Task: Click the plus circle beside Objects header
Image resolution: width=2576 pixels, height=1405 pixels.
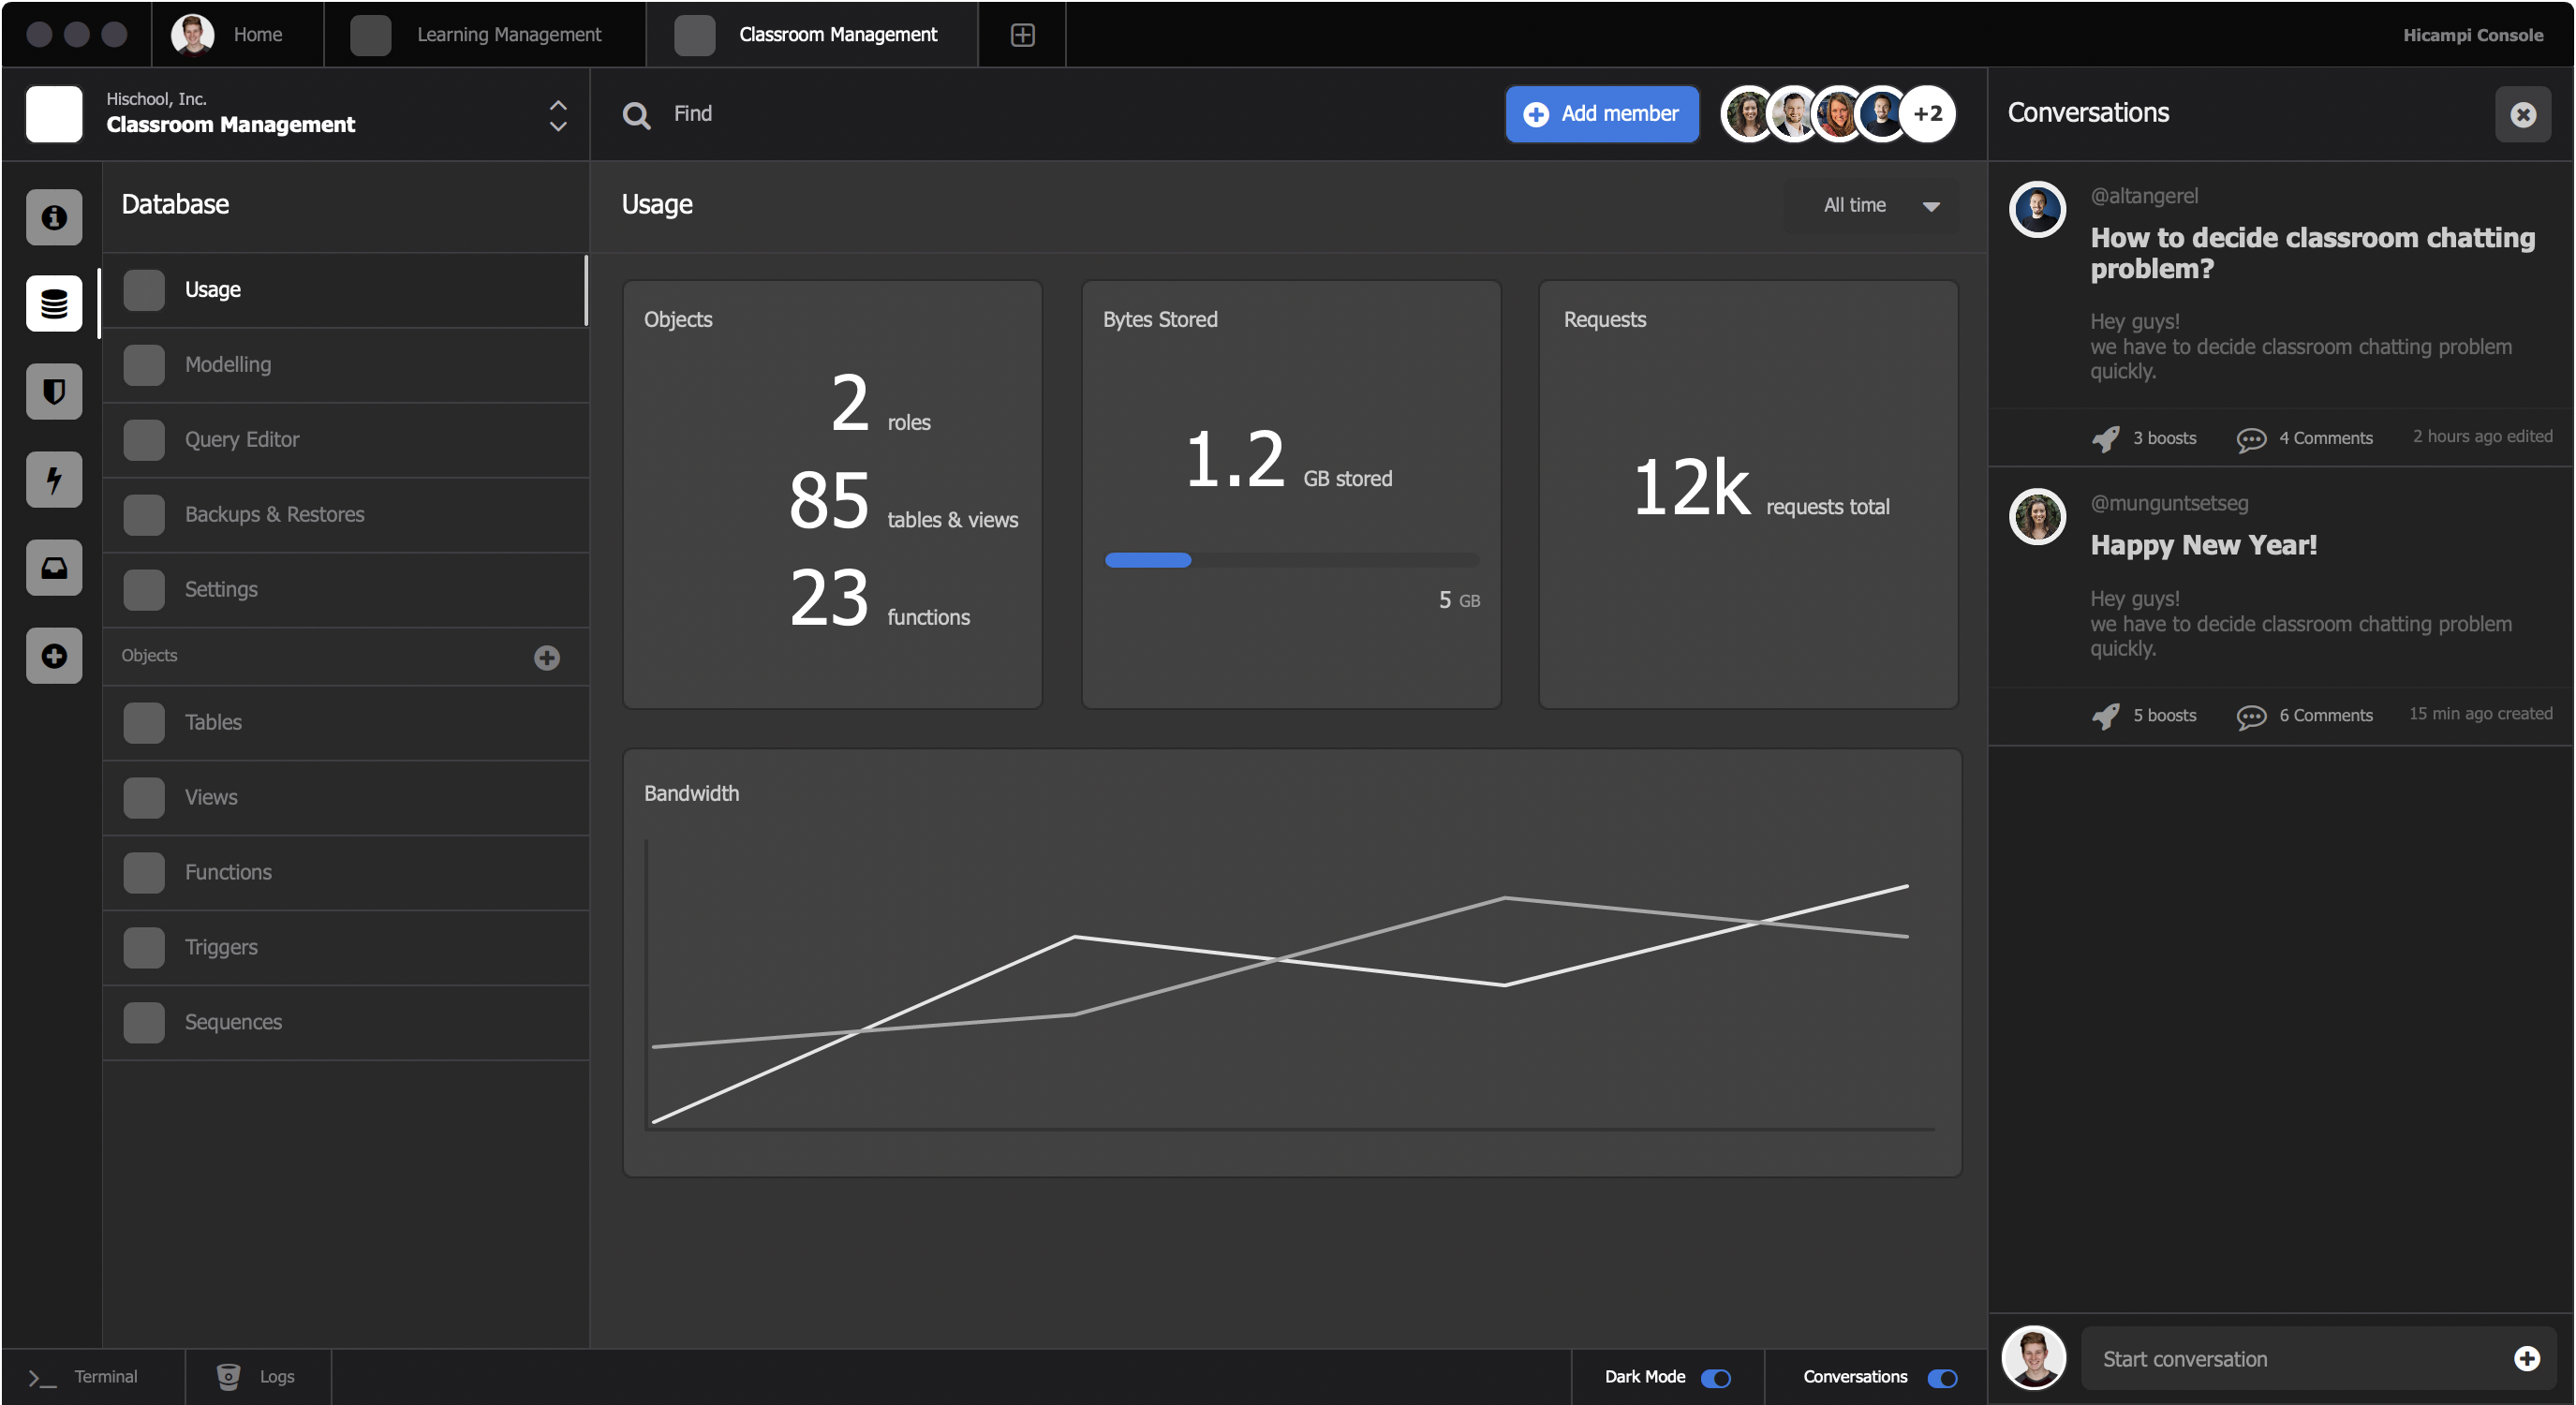Action: coord(546,657)
